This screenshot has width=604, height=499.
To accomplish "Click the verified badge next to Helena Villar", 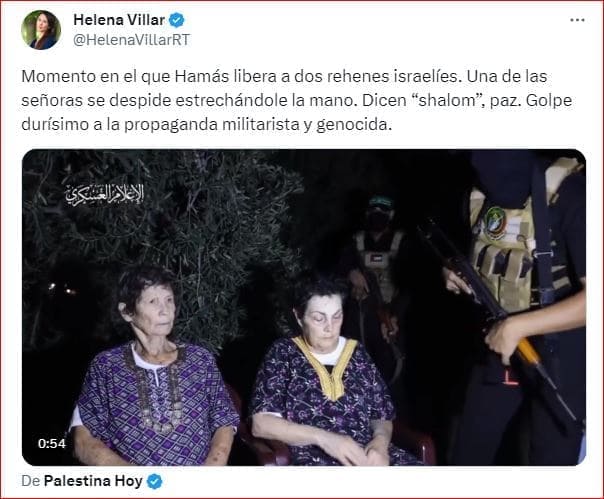I will (x=177, y=20).
